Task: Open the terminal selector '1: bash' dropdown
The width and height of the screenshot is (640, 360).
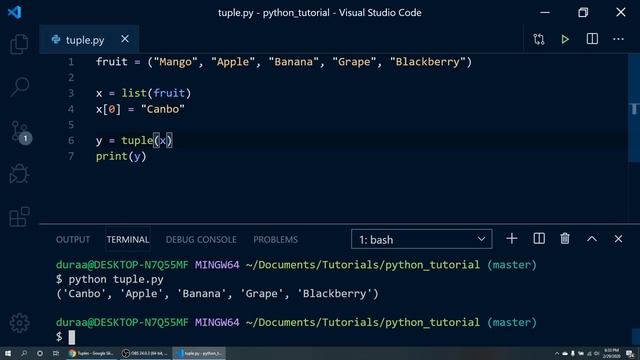Action: coord(422,239)
